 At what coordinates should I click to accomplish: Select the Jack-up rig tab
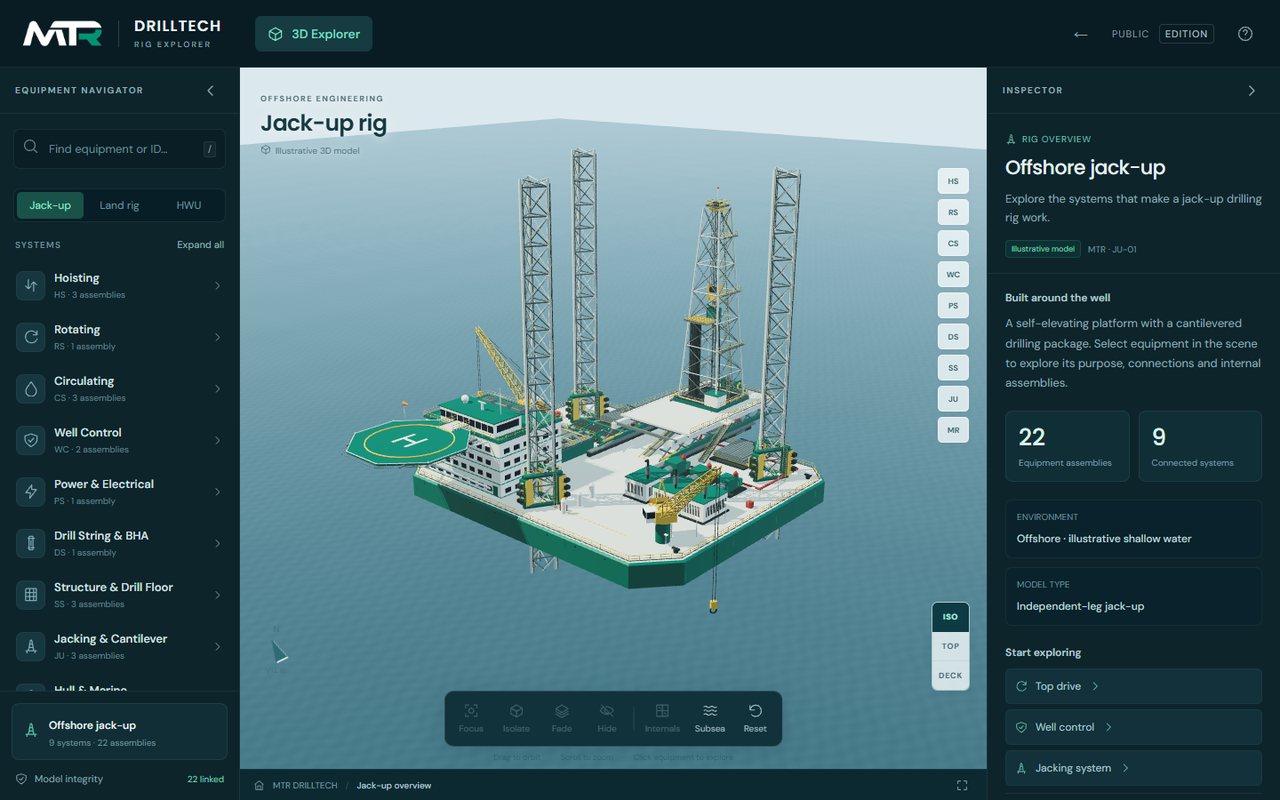point(50,205)
